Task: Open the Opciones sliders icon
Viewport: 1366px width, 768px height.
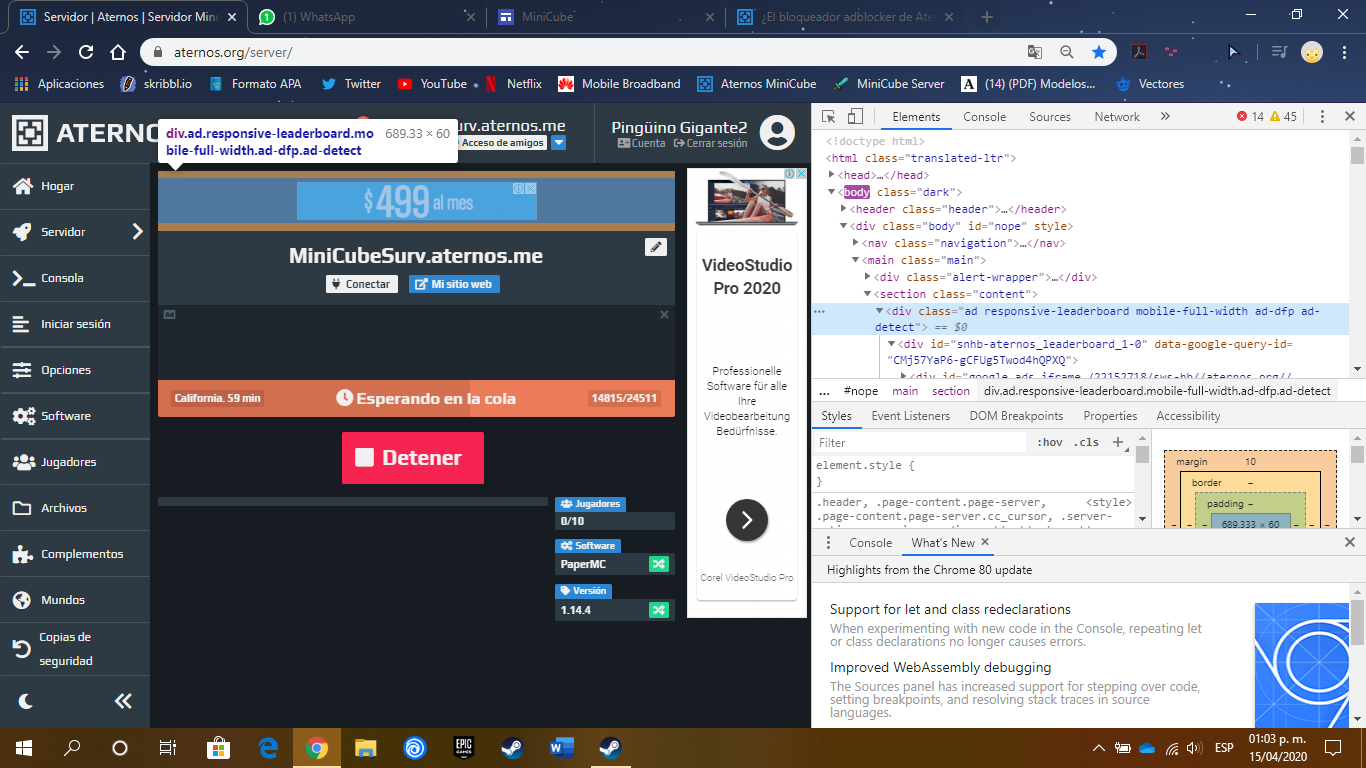Action: (x=22, y=370)
